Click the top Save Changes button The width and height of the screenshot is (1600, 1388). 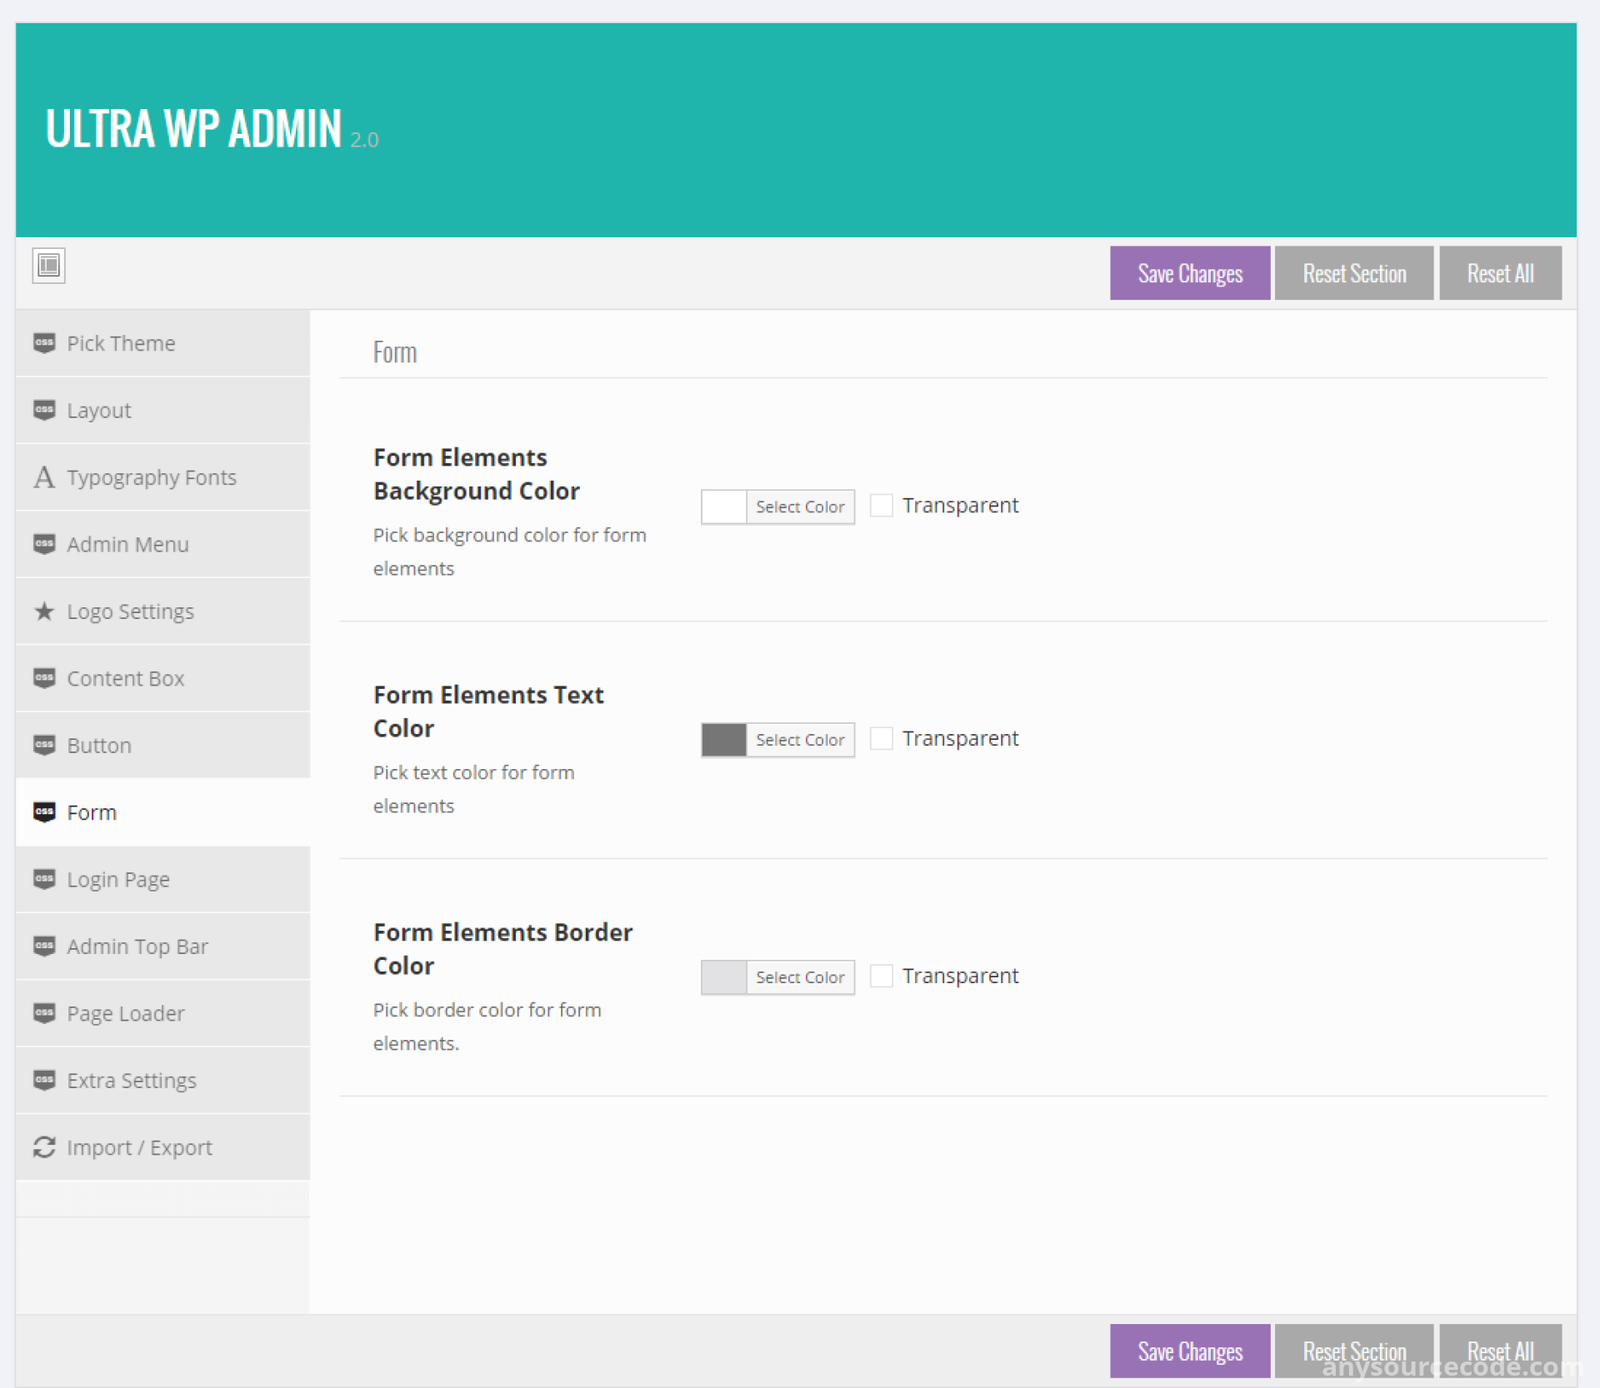[x=1190, y=273]
